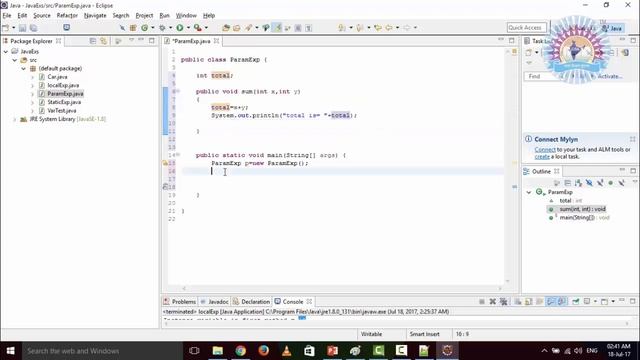The width and height of the screenshot is (640, 360).
Task: Open Chrome from the taskbar
Action: coord(240,351)
